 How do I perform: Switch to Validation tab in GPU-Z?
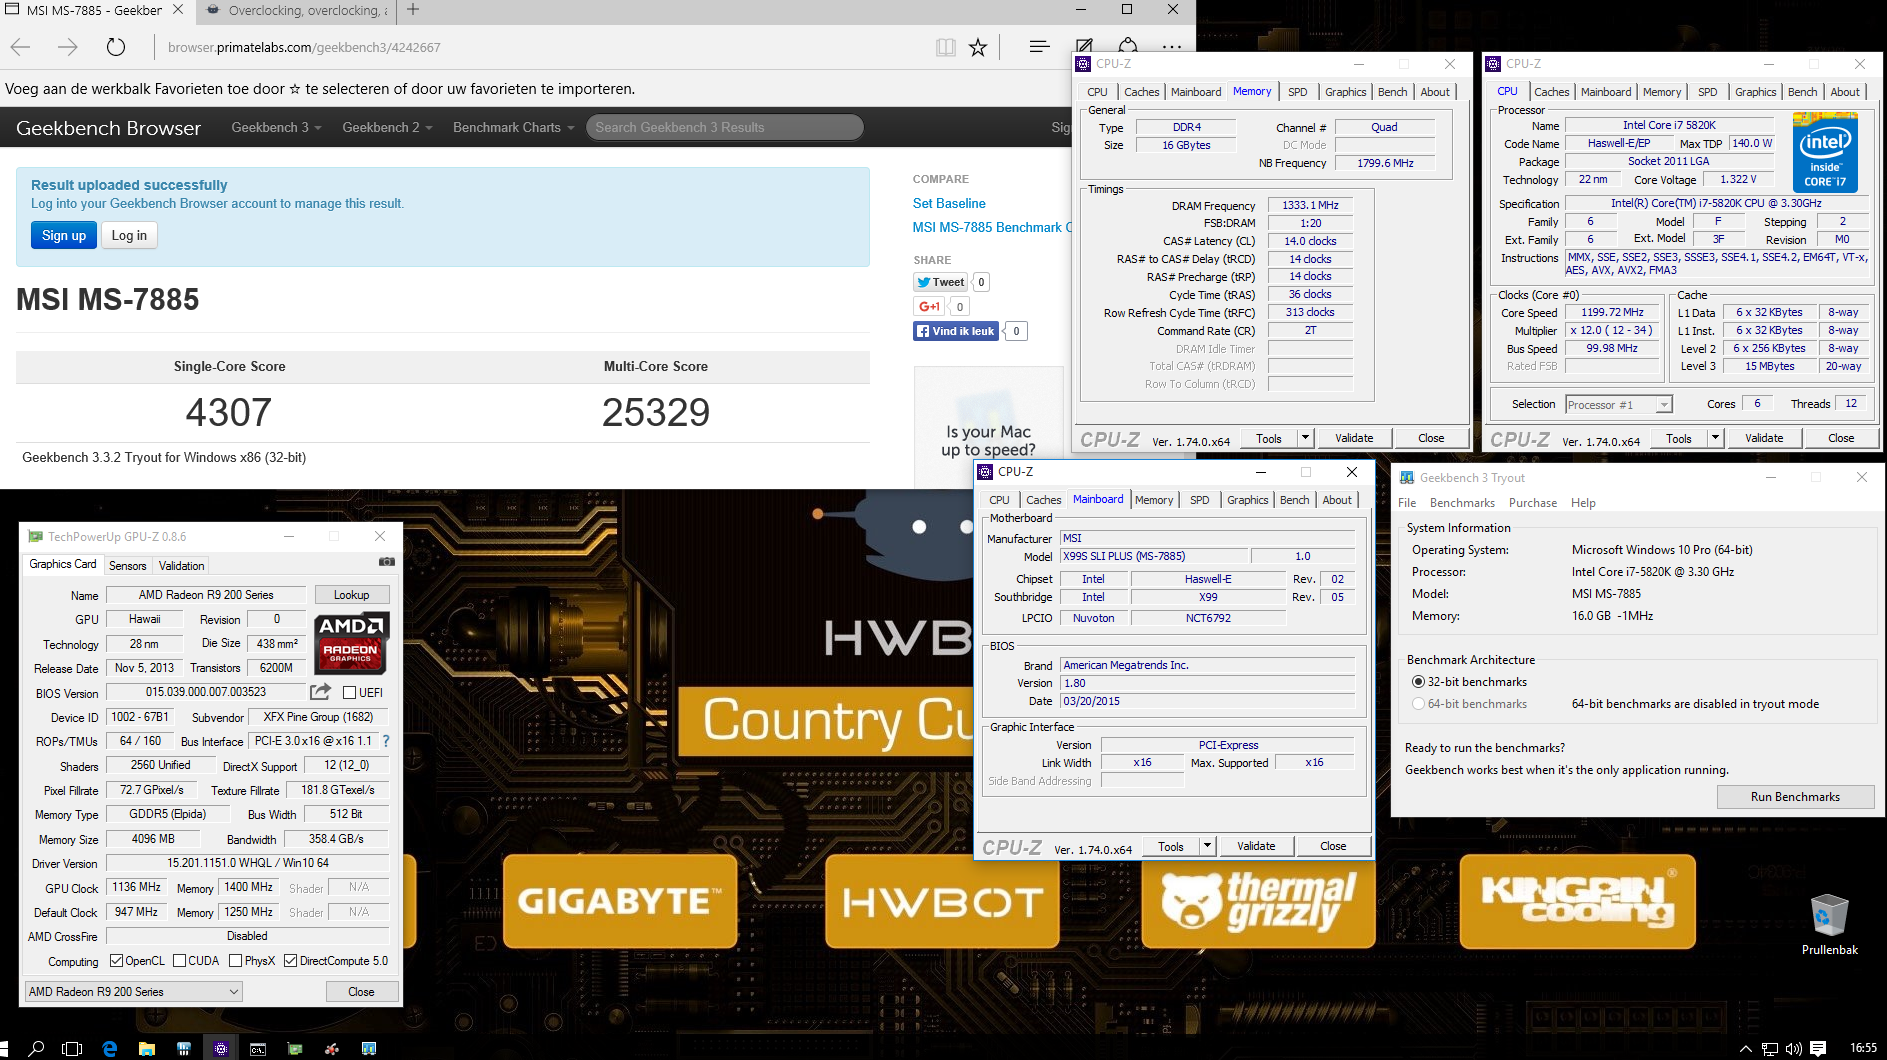click(181, 565)
